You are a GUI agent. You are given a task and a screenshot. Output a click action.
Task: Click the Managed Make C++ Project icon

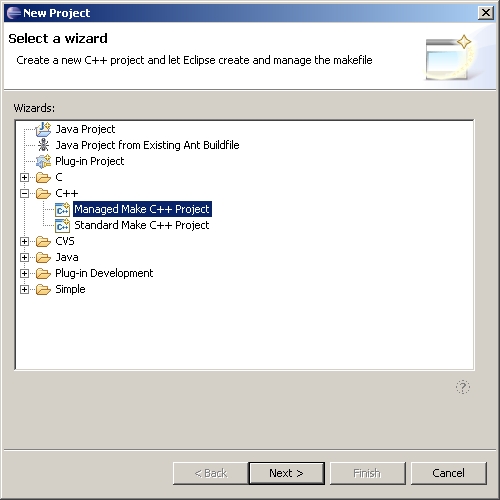pyautogui.click(x=62, y=209)
